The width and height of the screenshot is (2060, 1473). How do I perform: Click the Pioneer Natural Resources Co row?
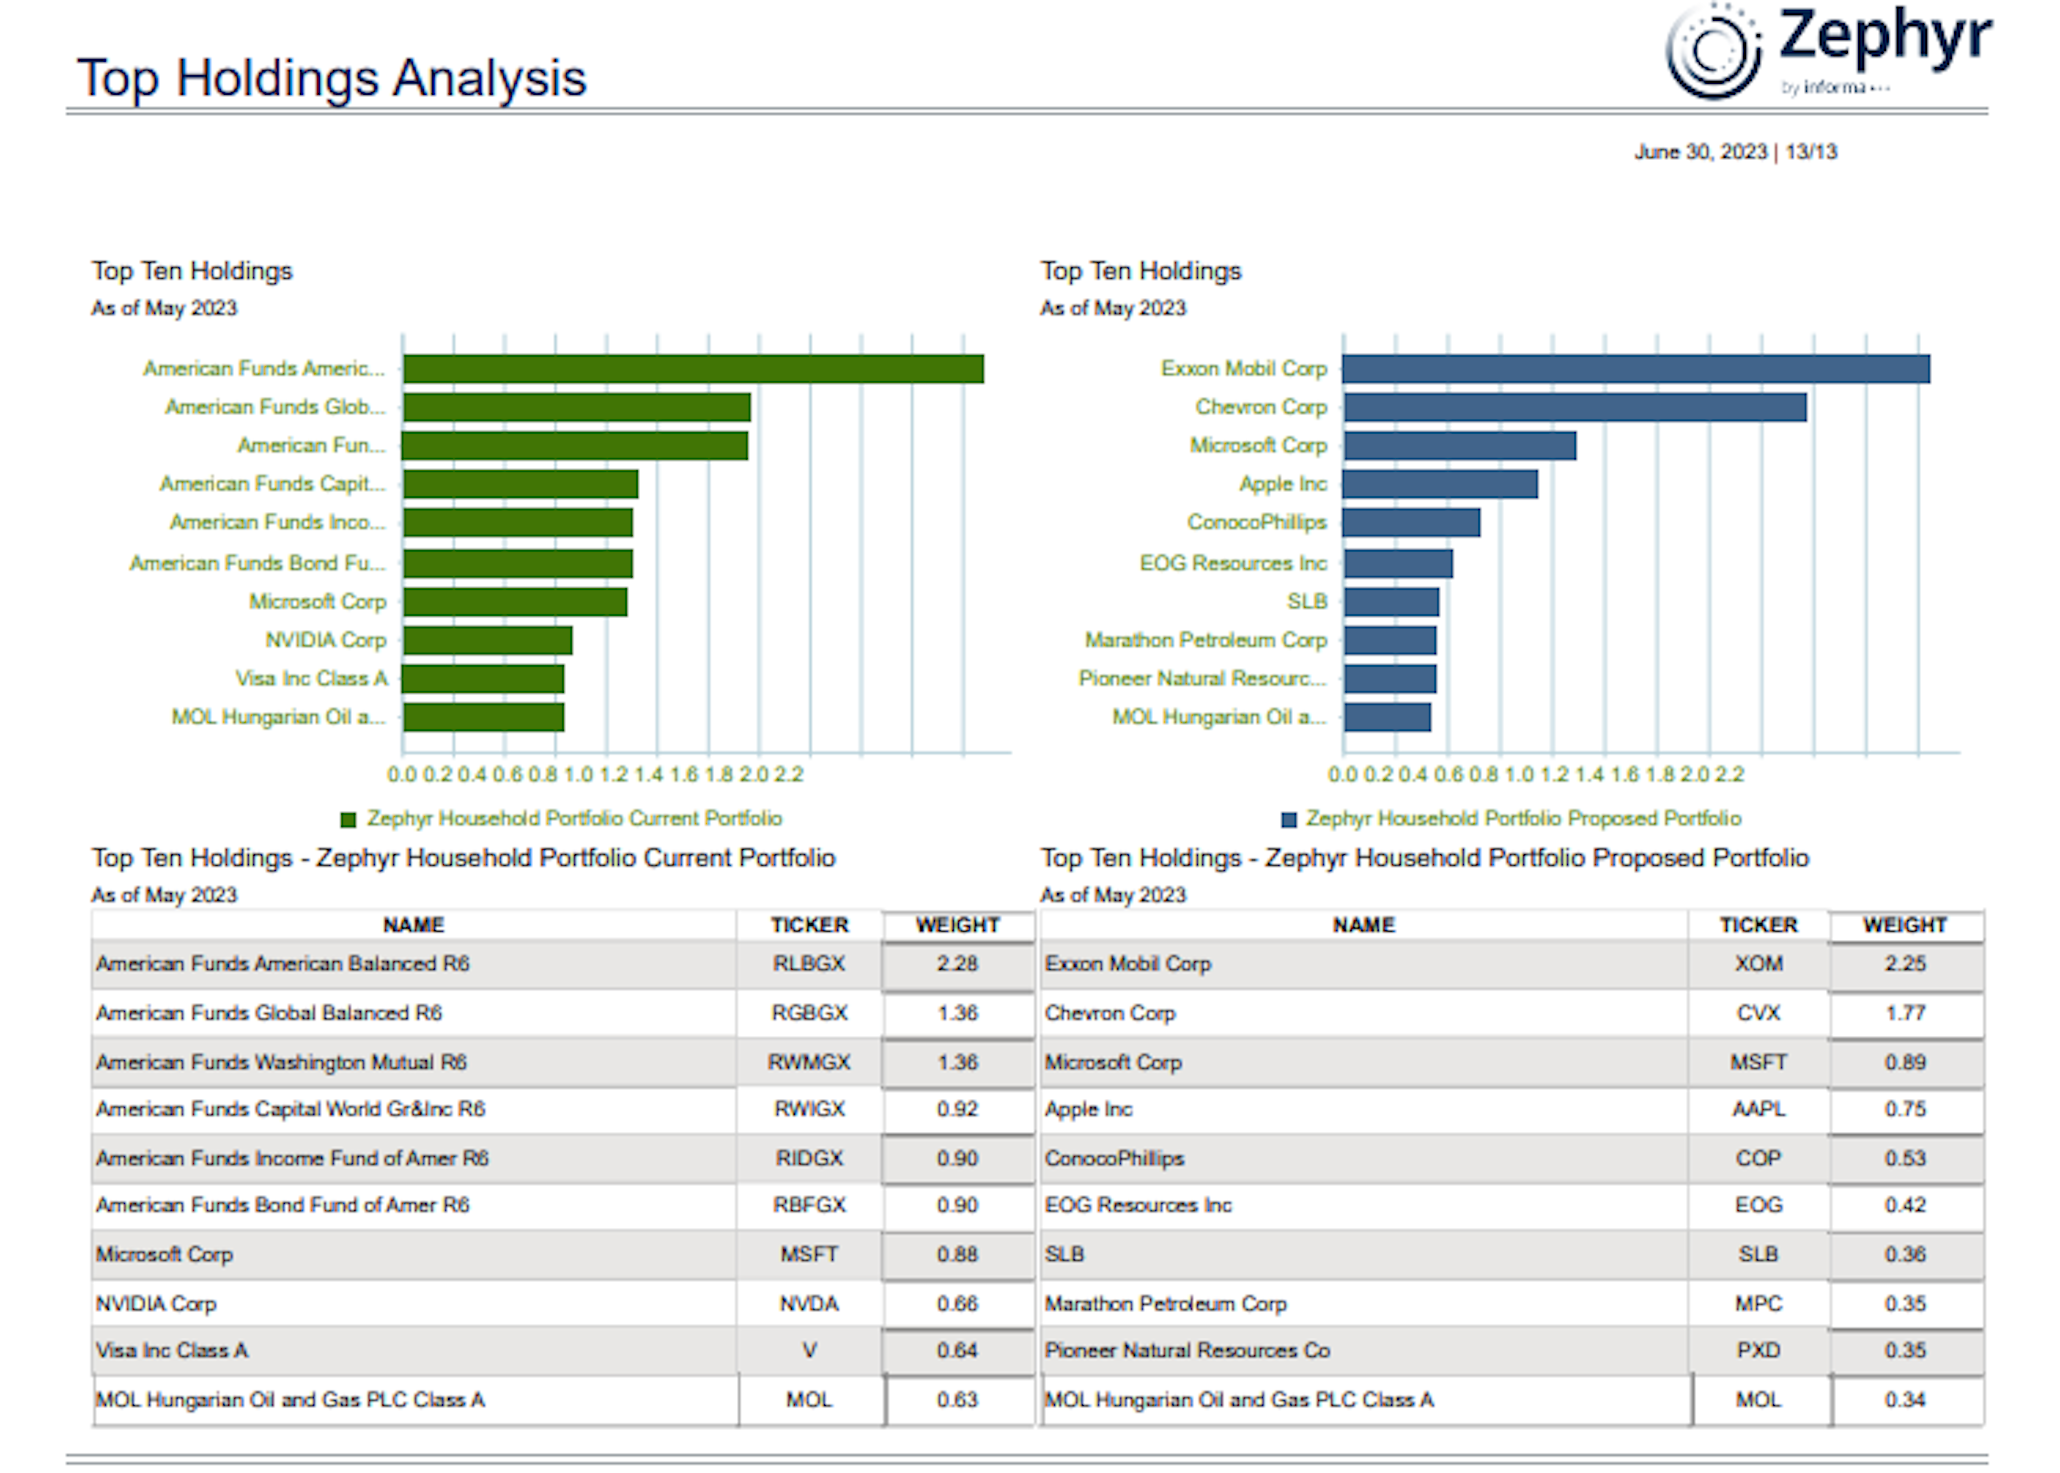(x=1187, y=1351)
